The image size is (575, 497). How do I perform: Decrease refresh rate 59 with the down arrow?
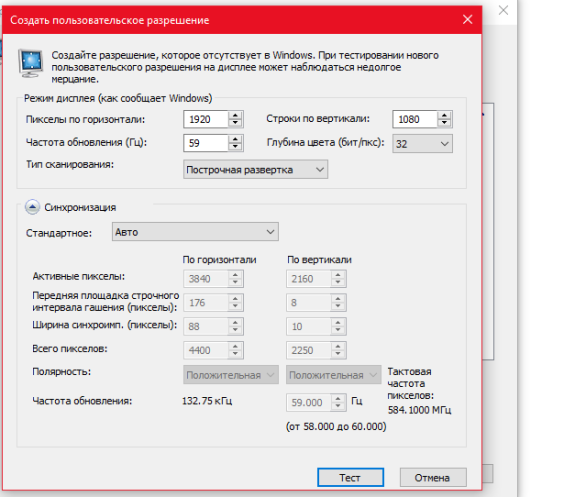click(x=235, y=147)
